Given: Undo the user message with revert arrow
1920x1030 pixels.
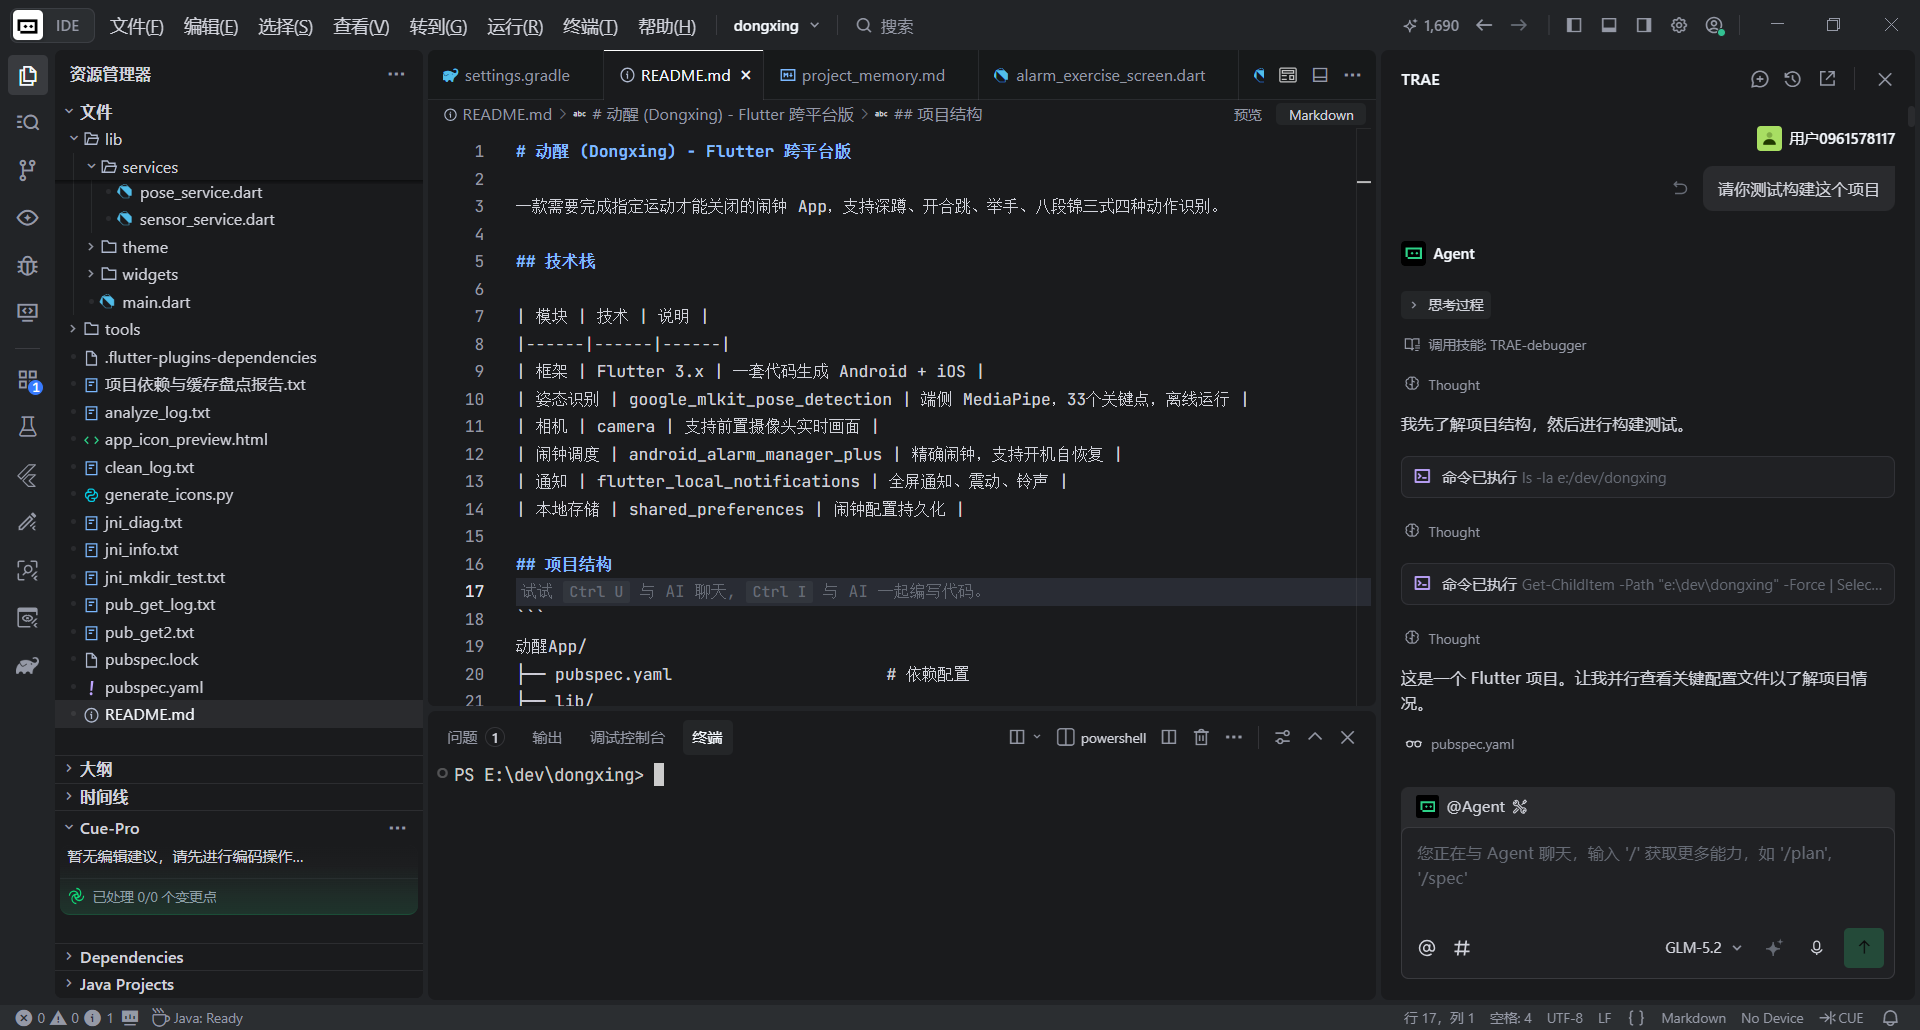Looking at the screenshot, I should pyautogui.click(x=1680, y=188).
